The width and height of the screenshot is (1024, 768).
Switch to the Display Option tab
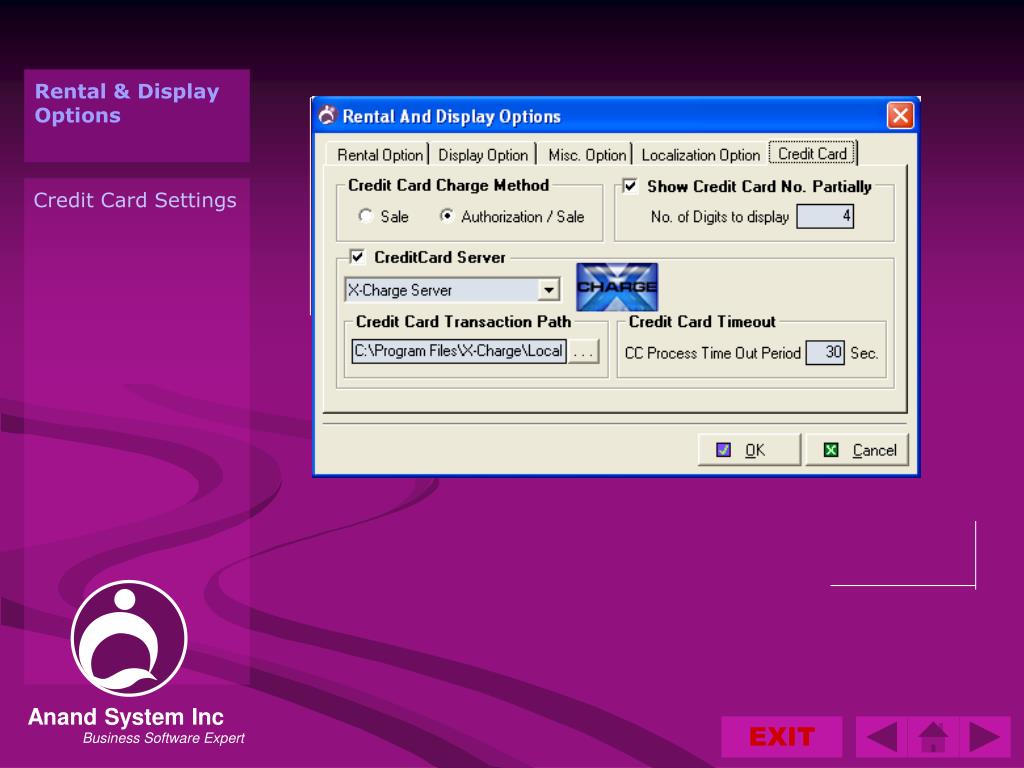483,155
